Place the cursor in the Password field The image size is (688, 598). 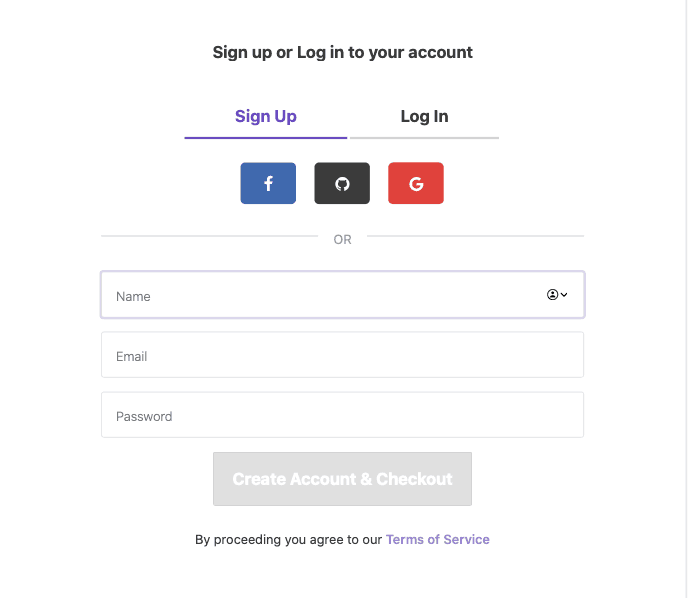343,415
